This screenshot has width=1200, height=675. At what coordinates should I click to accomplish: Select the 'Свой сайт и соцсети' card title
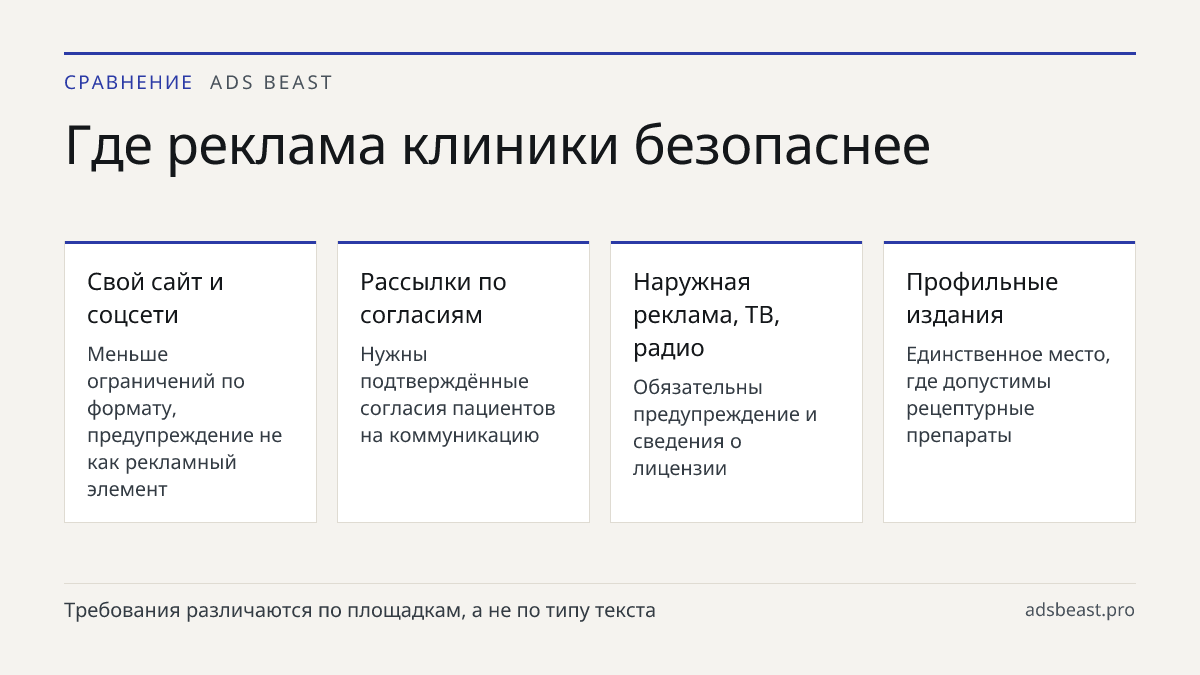(x=155, y=298)
